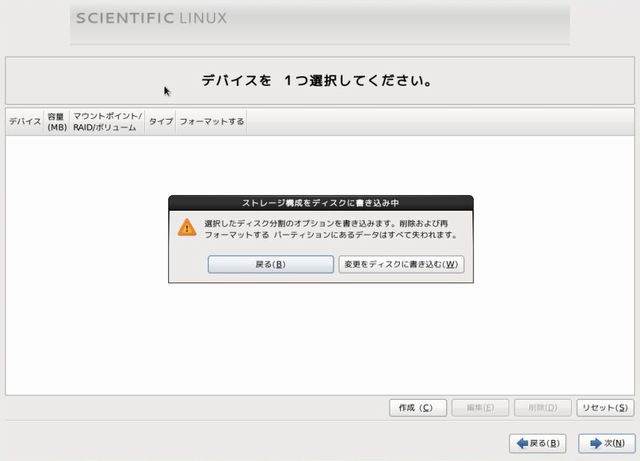This screenshot has width=640, height=461.
Task: Click the left arrow icon on bottom 戻る
Action: [521, 443]
